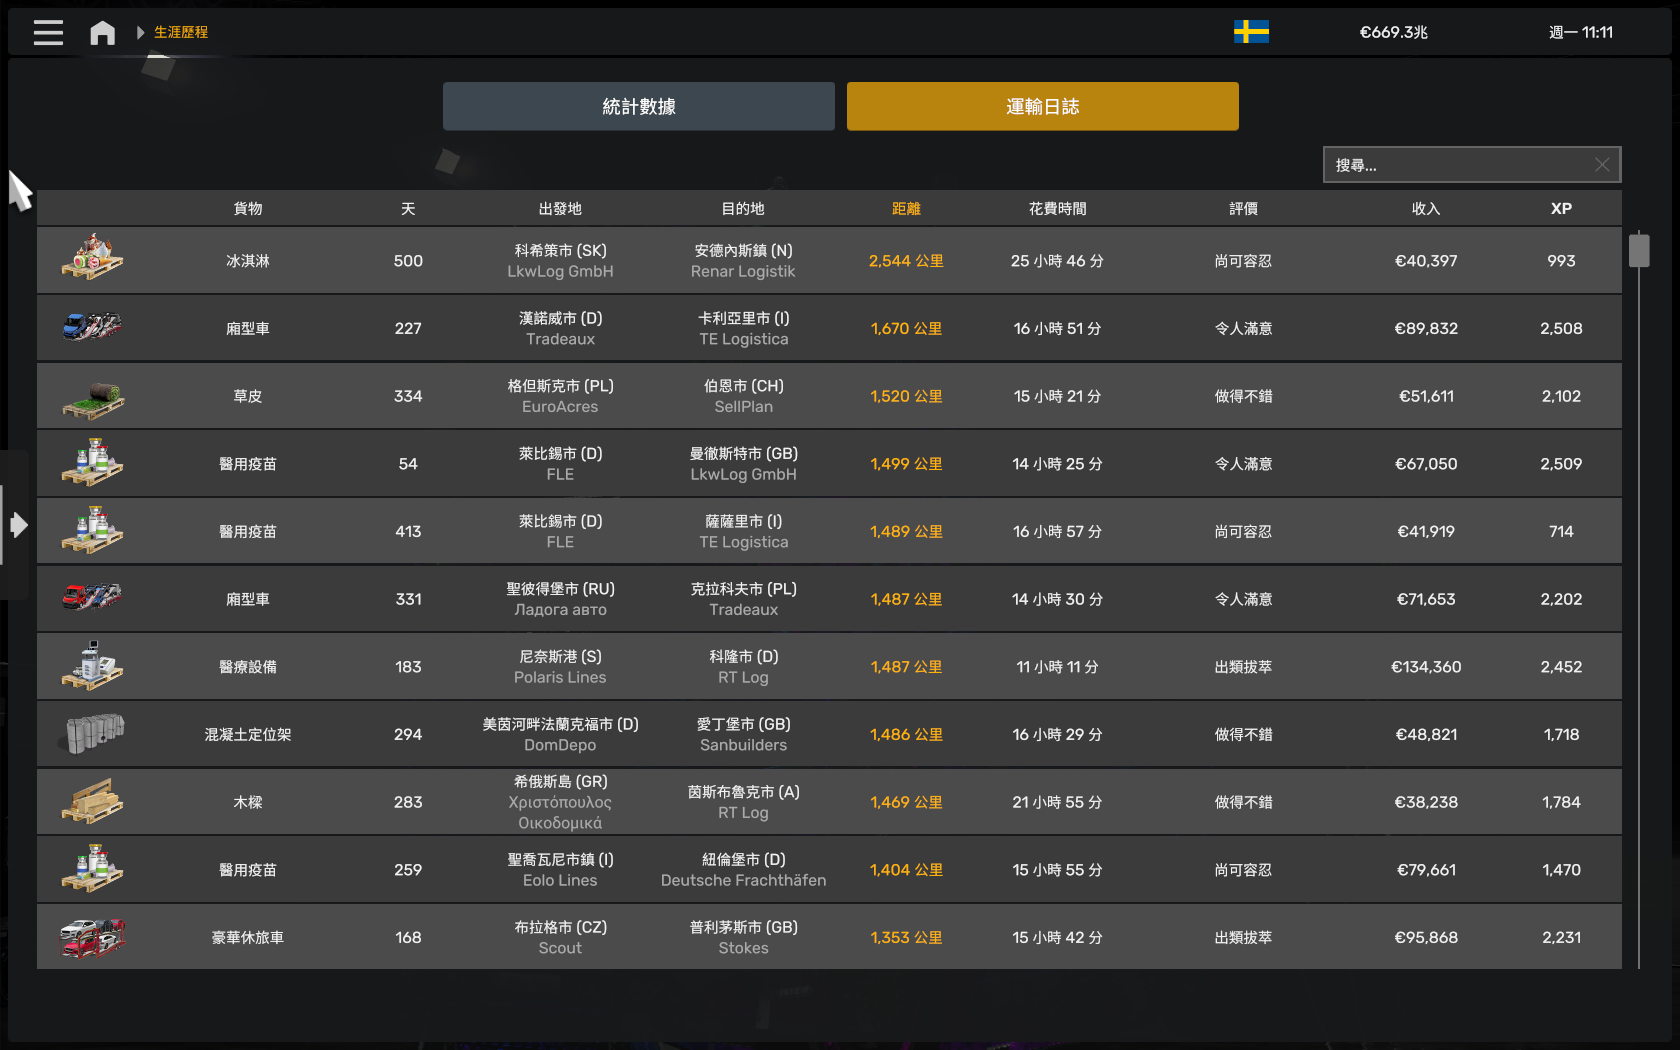Image resolution: width=1680 pixels, height=1050 pixels.
Task: Click the luxury SUV cargo icon
Action: [x=92, y=938]
